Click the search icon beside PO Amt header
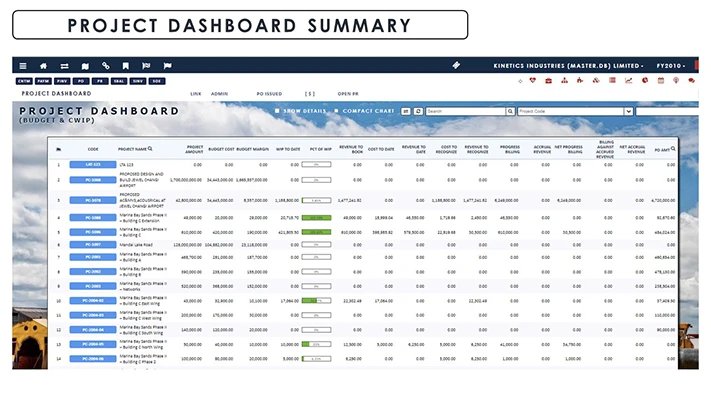The image size is (711, 400). click(x=674, y=148)
